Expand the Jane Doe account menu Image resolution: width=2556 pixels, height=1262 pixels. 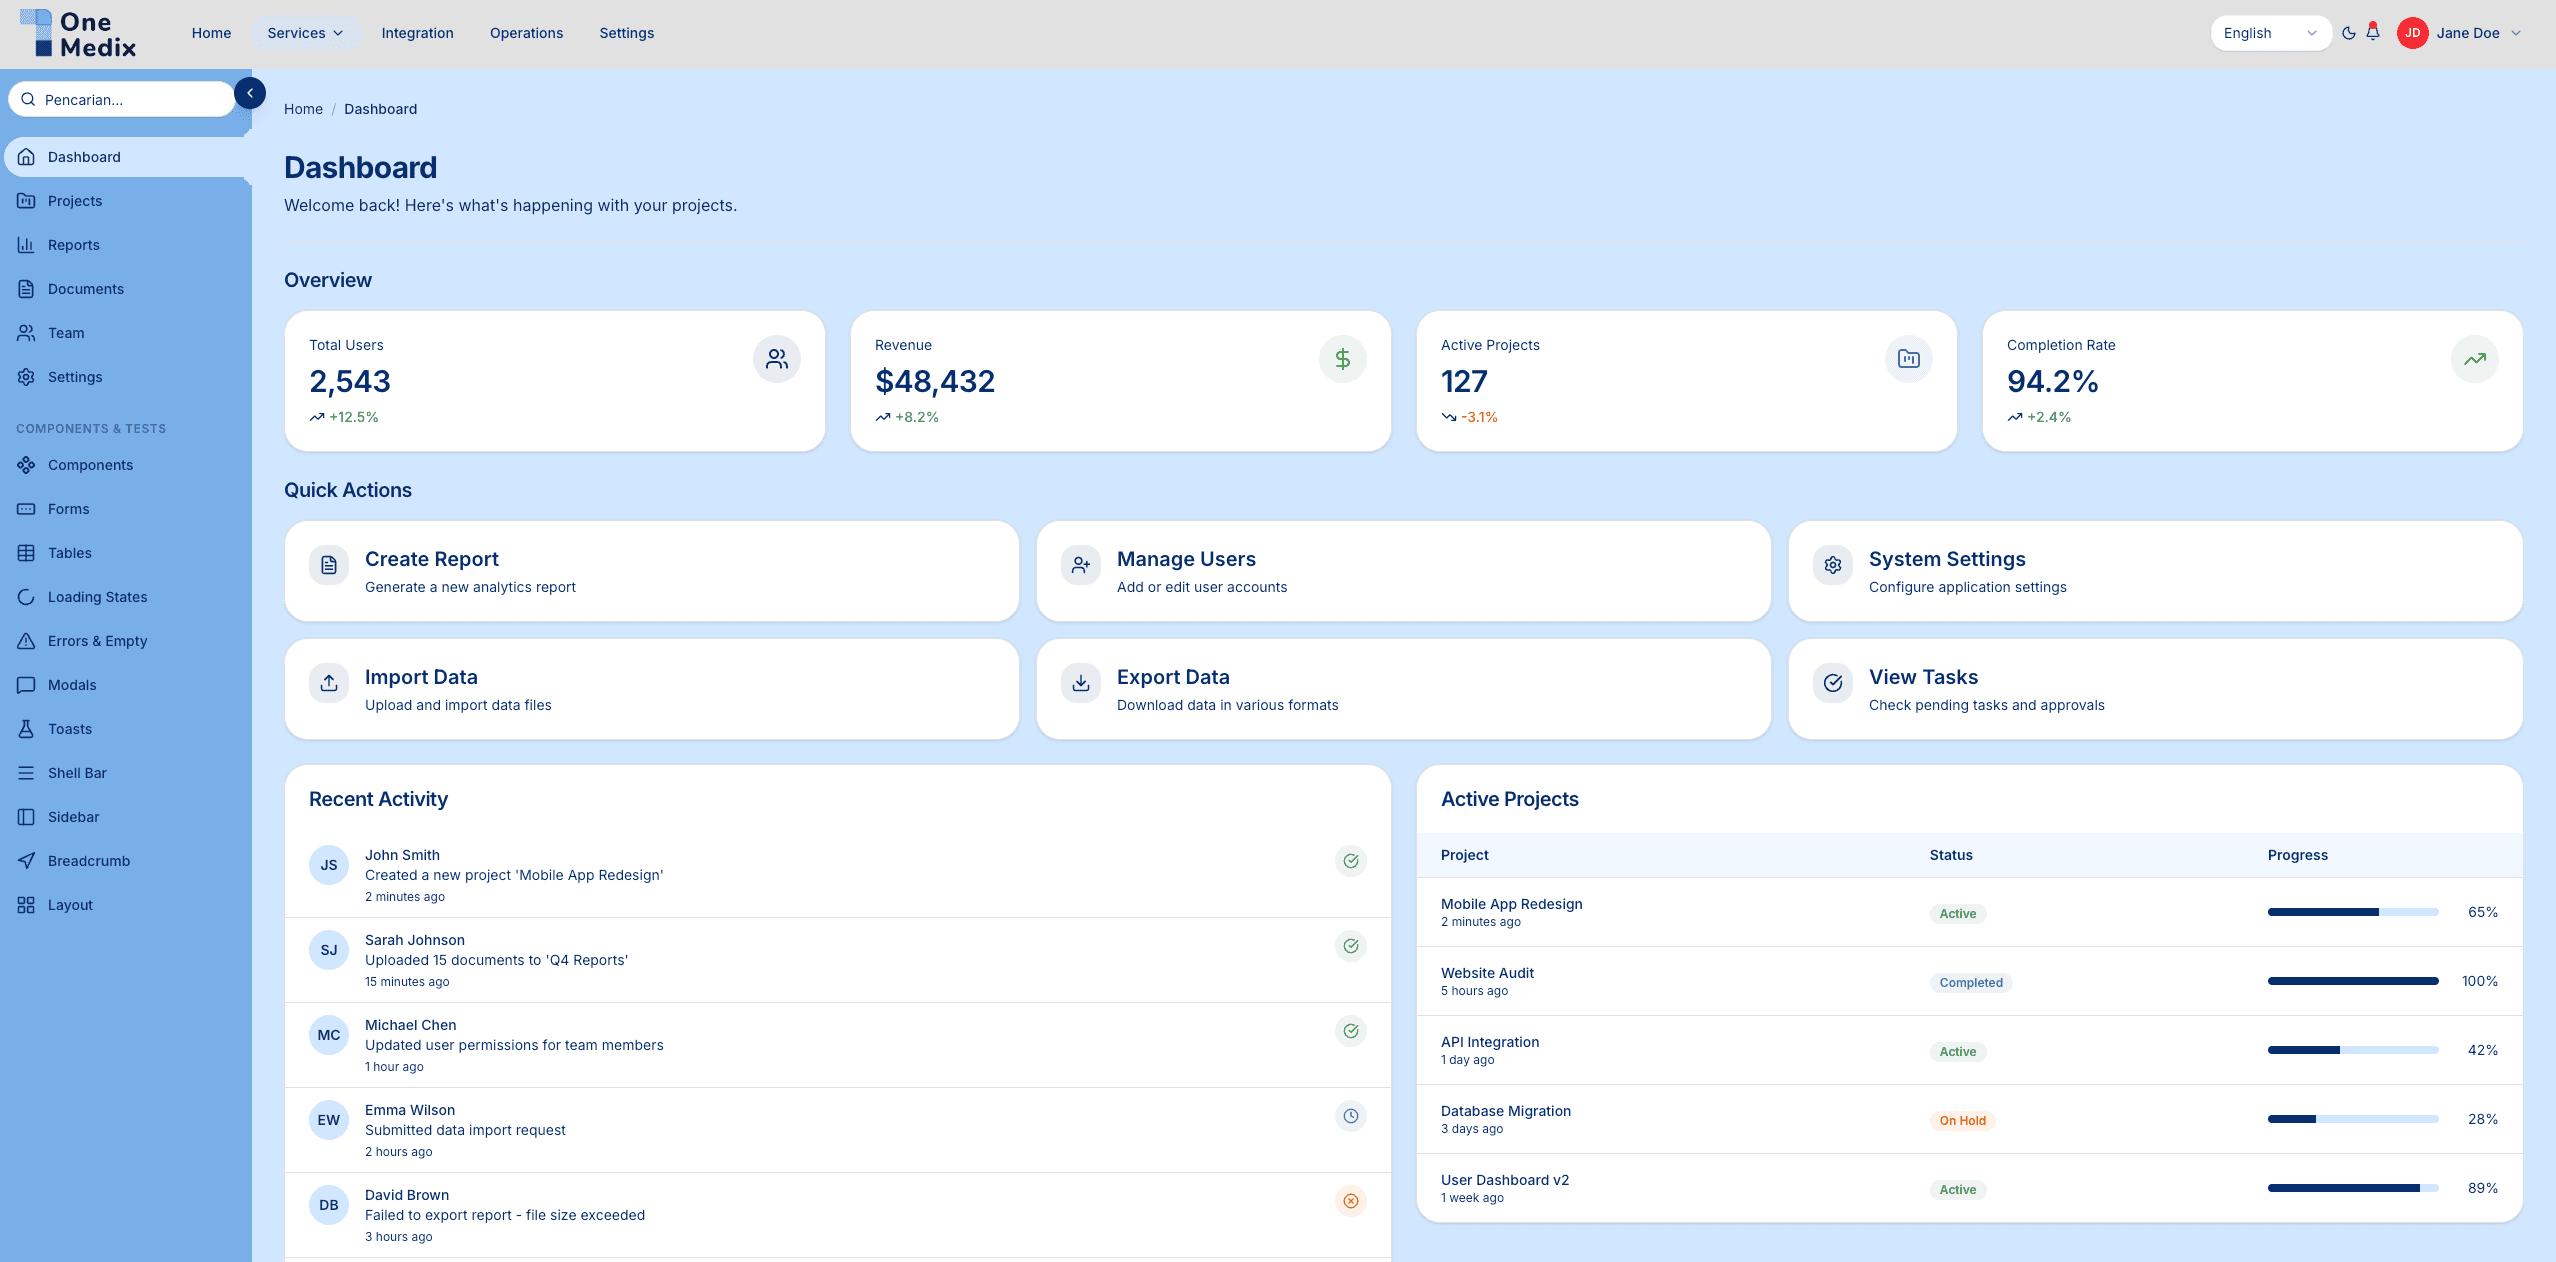coord(2467,32)
